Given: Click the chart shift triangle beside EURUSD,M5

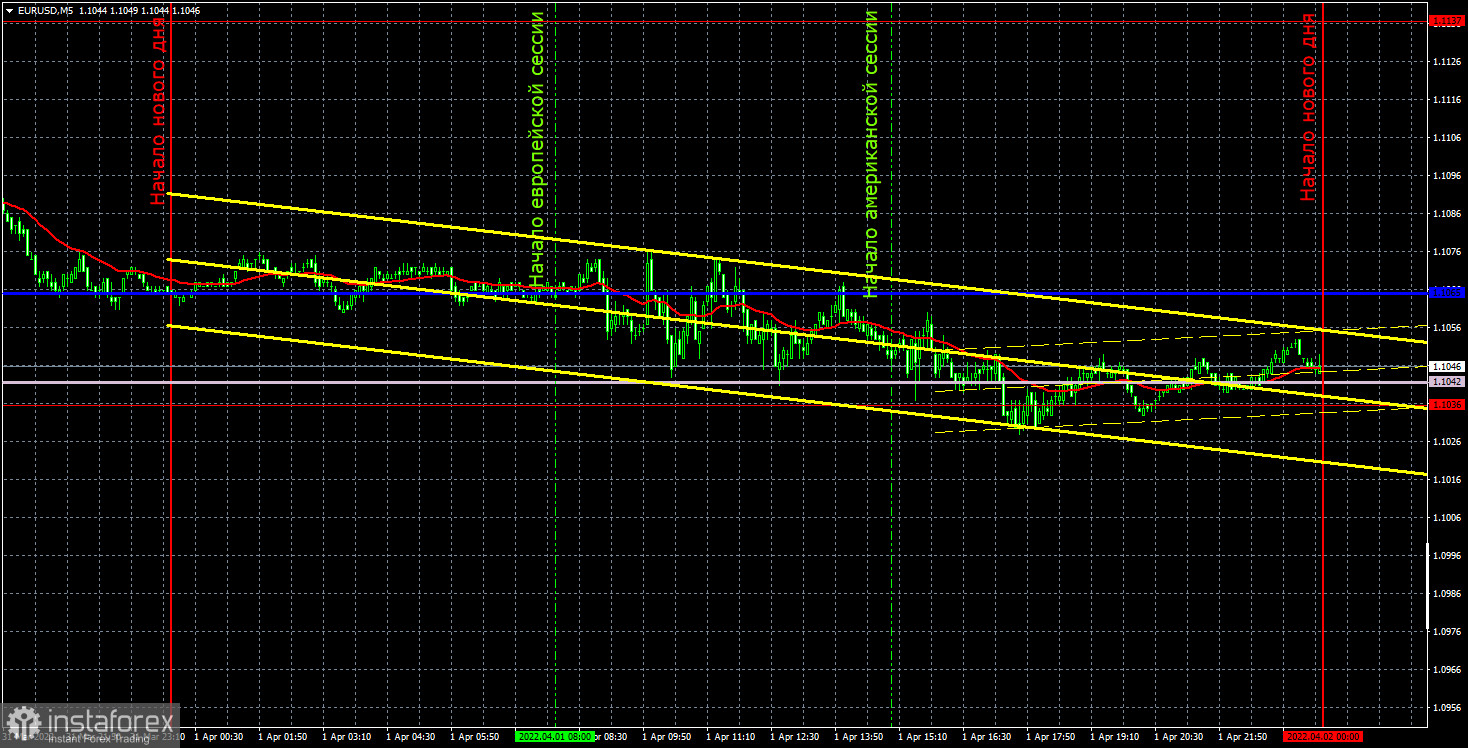Looking at the screenshot, I should [8, 9].
